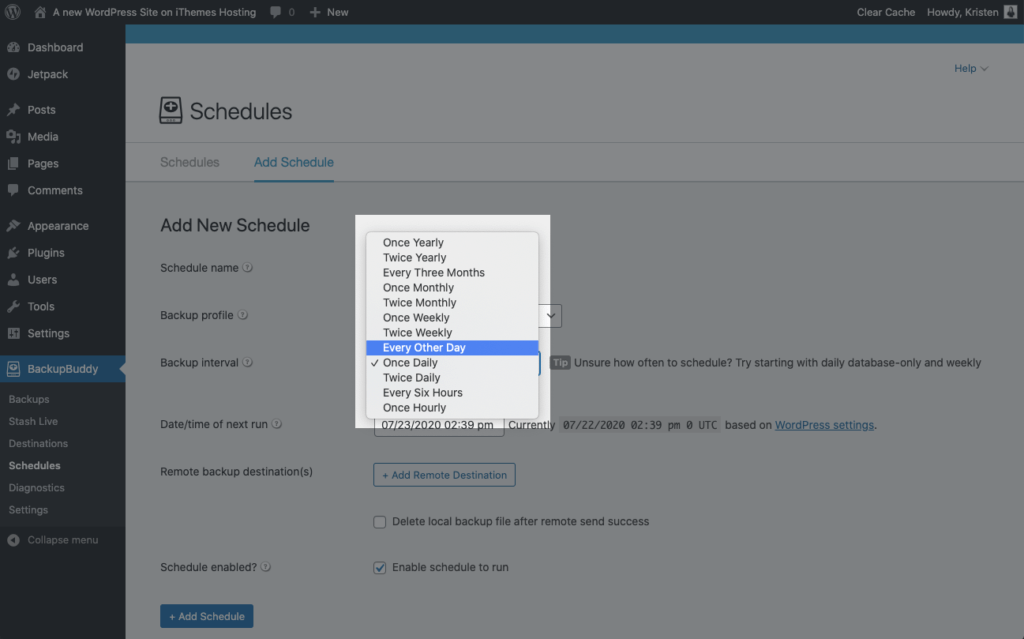Click the home site icon in admin bar
The image size is (1024, 639).
pos(40,12)
